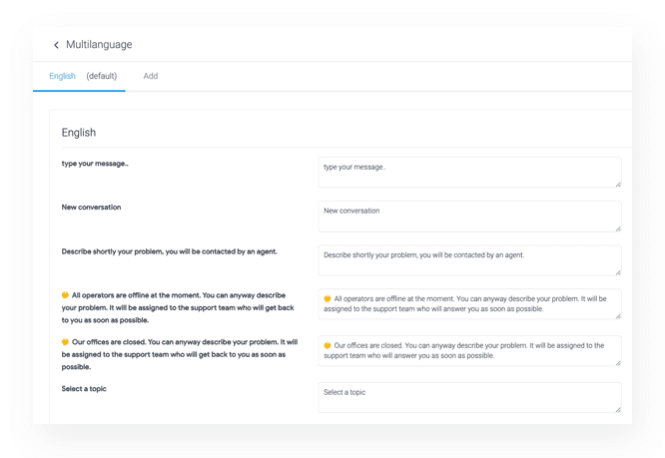Viewport: 665px width, 458px height.
Task: Click the English section heading
Action: coord(79,133)
